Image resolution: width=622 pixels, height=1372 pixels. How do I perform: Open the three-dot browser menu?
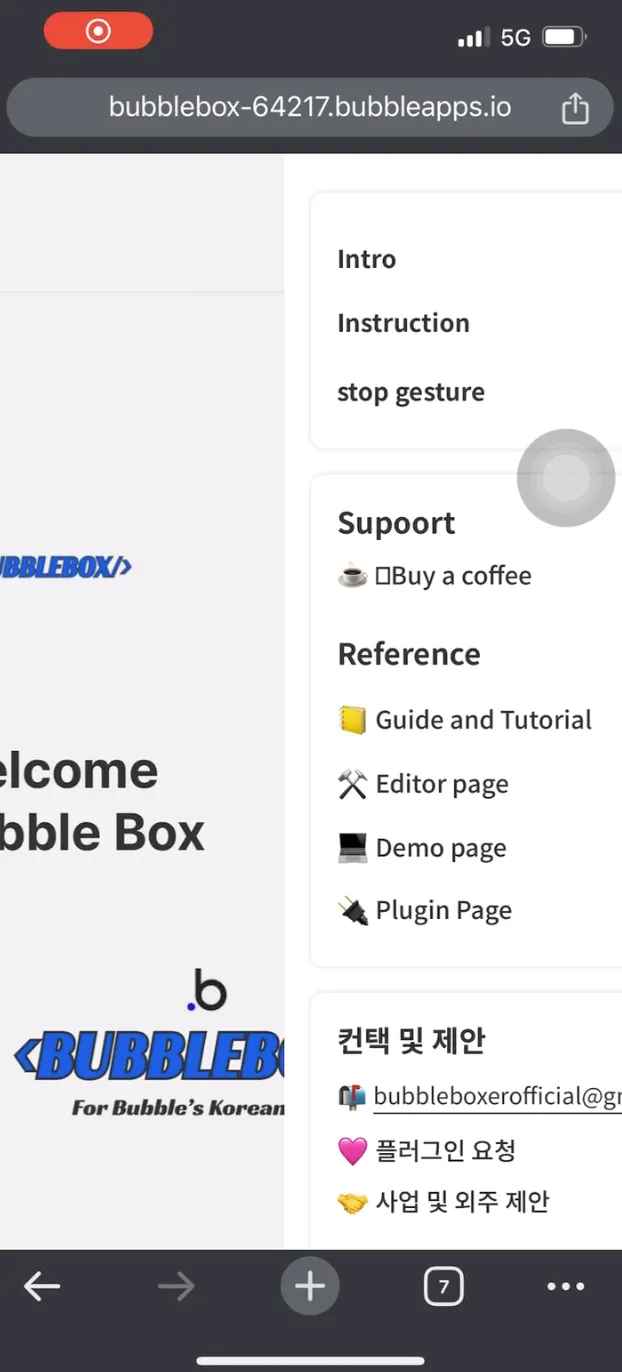[x=566, y=1287]
